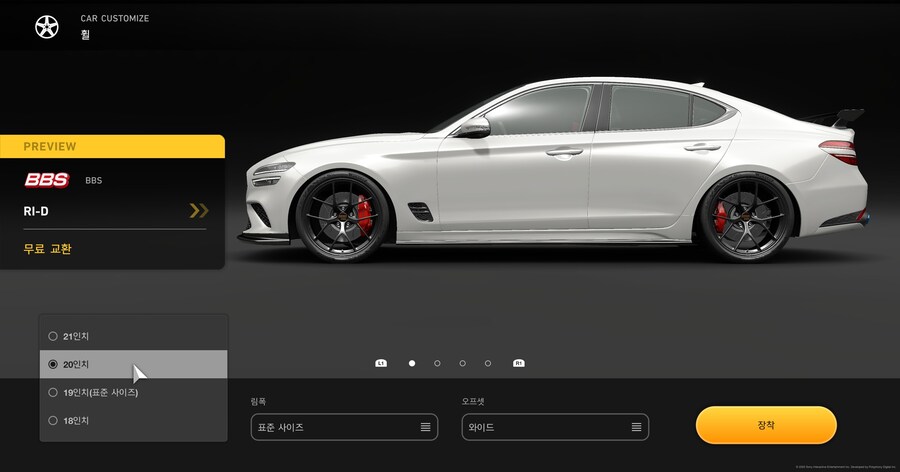Choose the 18인치 wheel size
Viewport: 900px width, 472px height.
pos(53,421)
